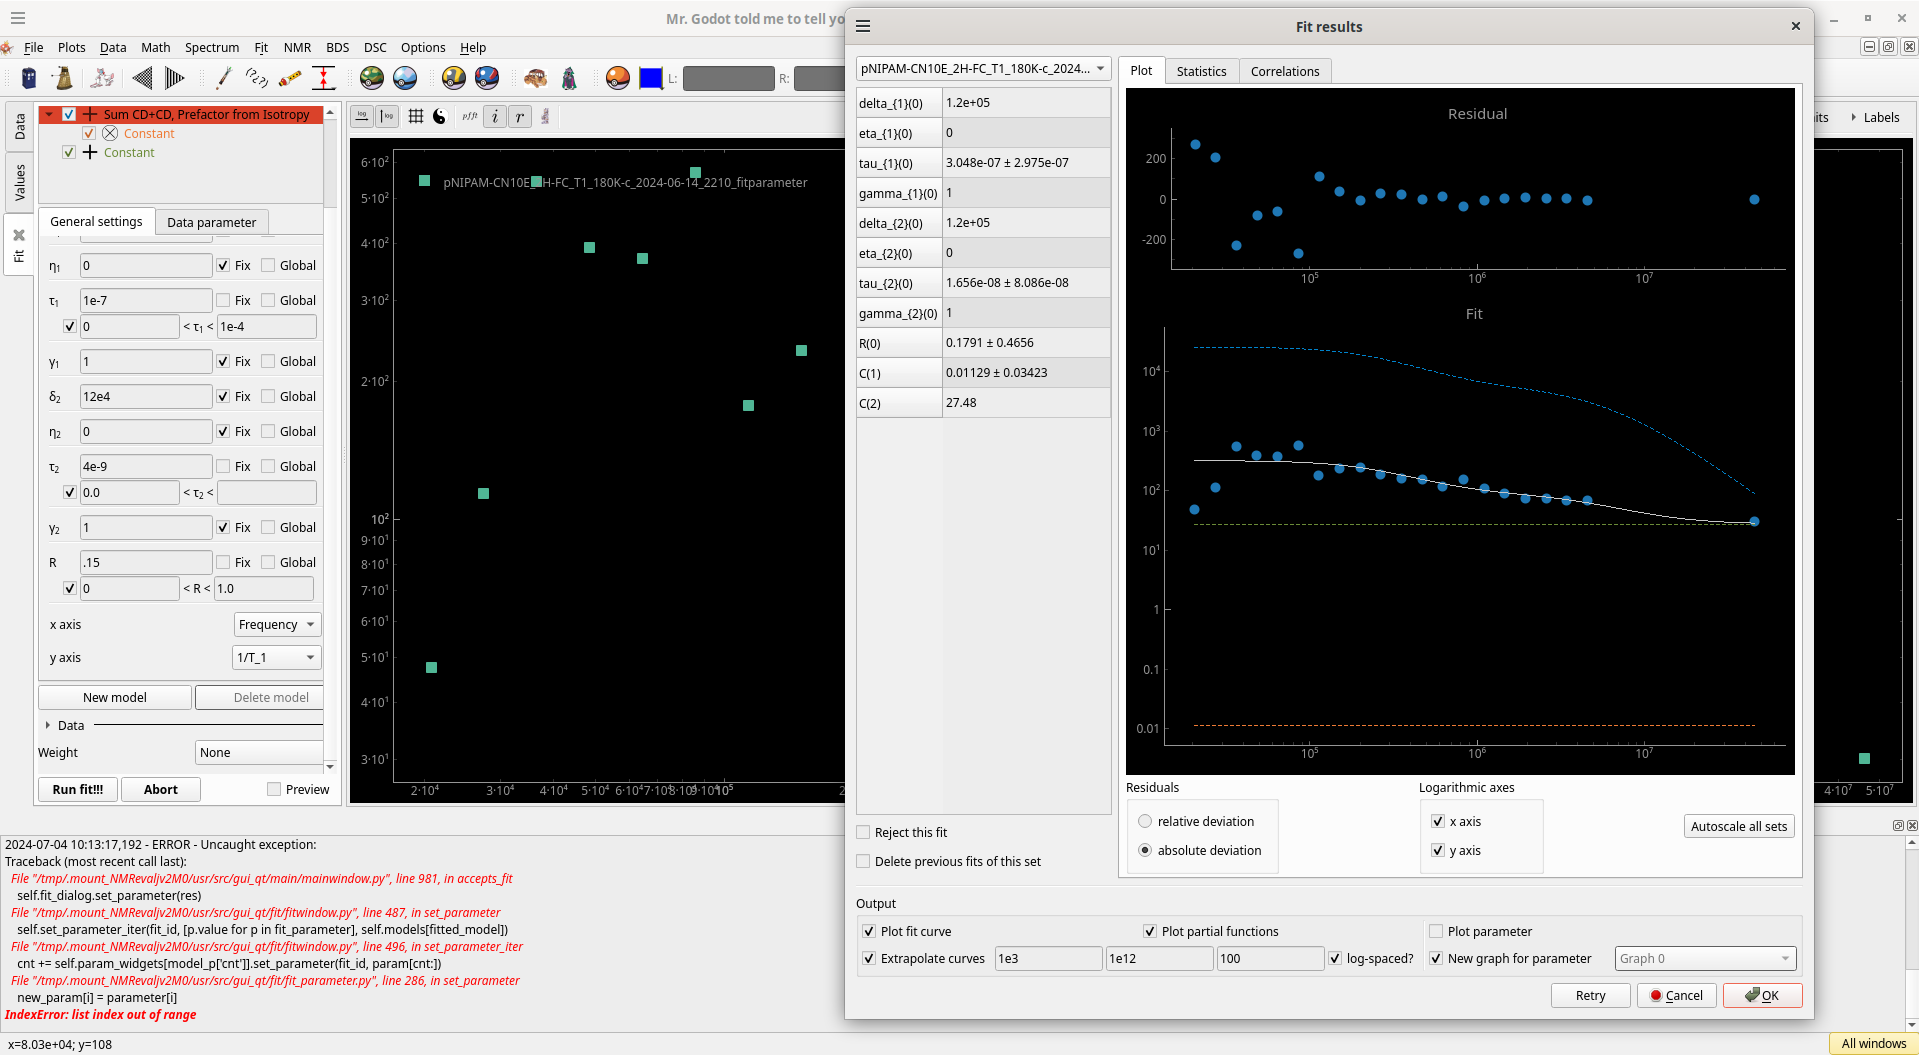1919x1055 pixels.
Task: Toggle log x-axis icon in graph toolbar
Action: [362, 117]
